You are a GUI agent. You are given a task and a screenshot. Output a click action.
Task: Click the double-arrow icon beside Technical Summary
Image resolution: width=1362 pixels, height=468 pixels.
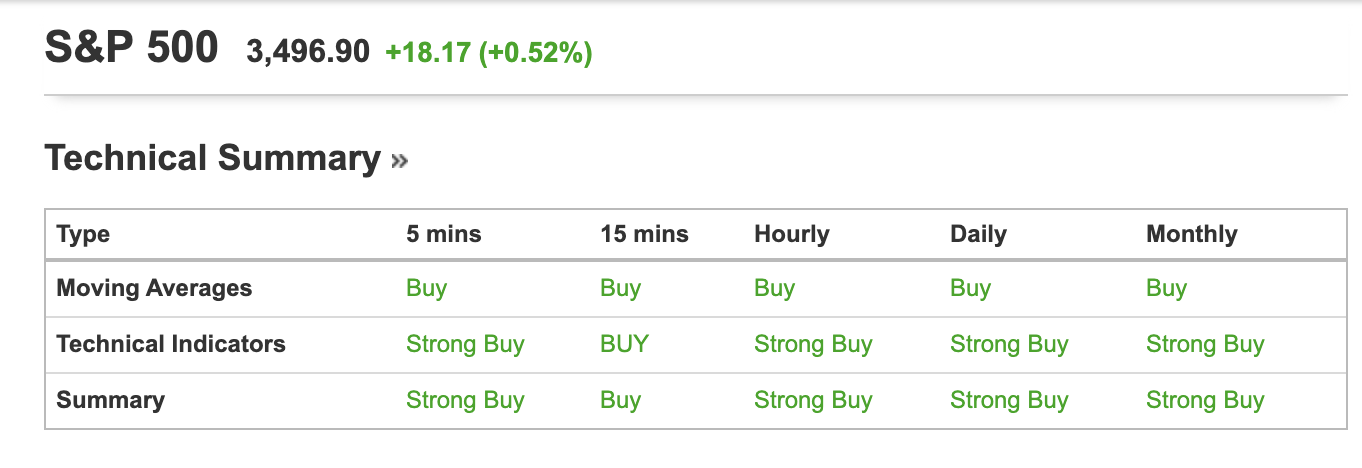[x=400, y=160]
